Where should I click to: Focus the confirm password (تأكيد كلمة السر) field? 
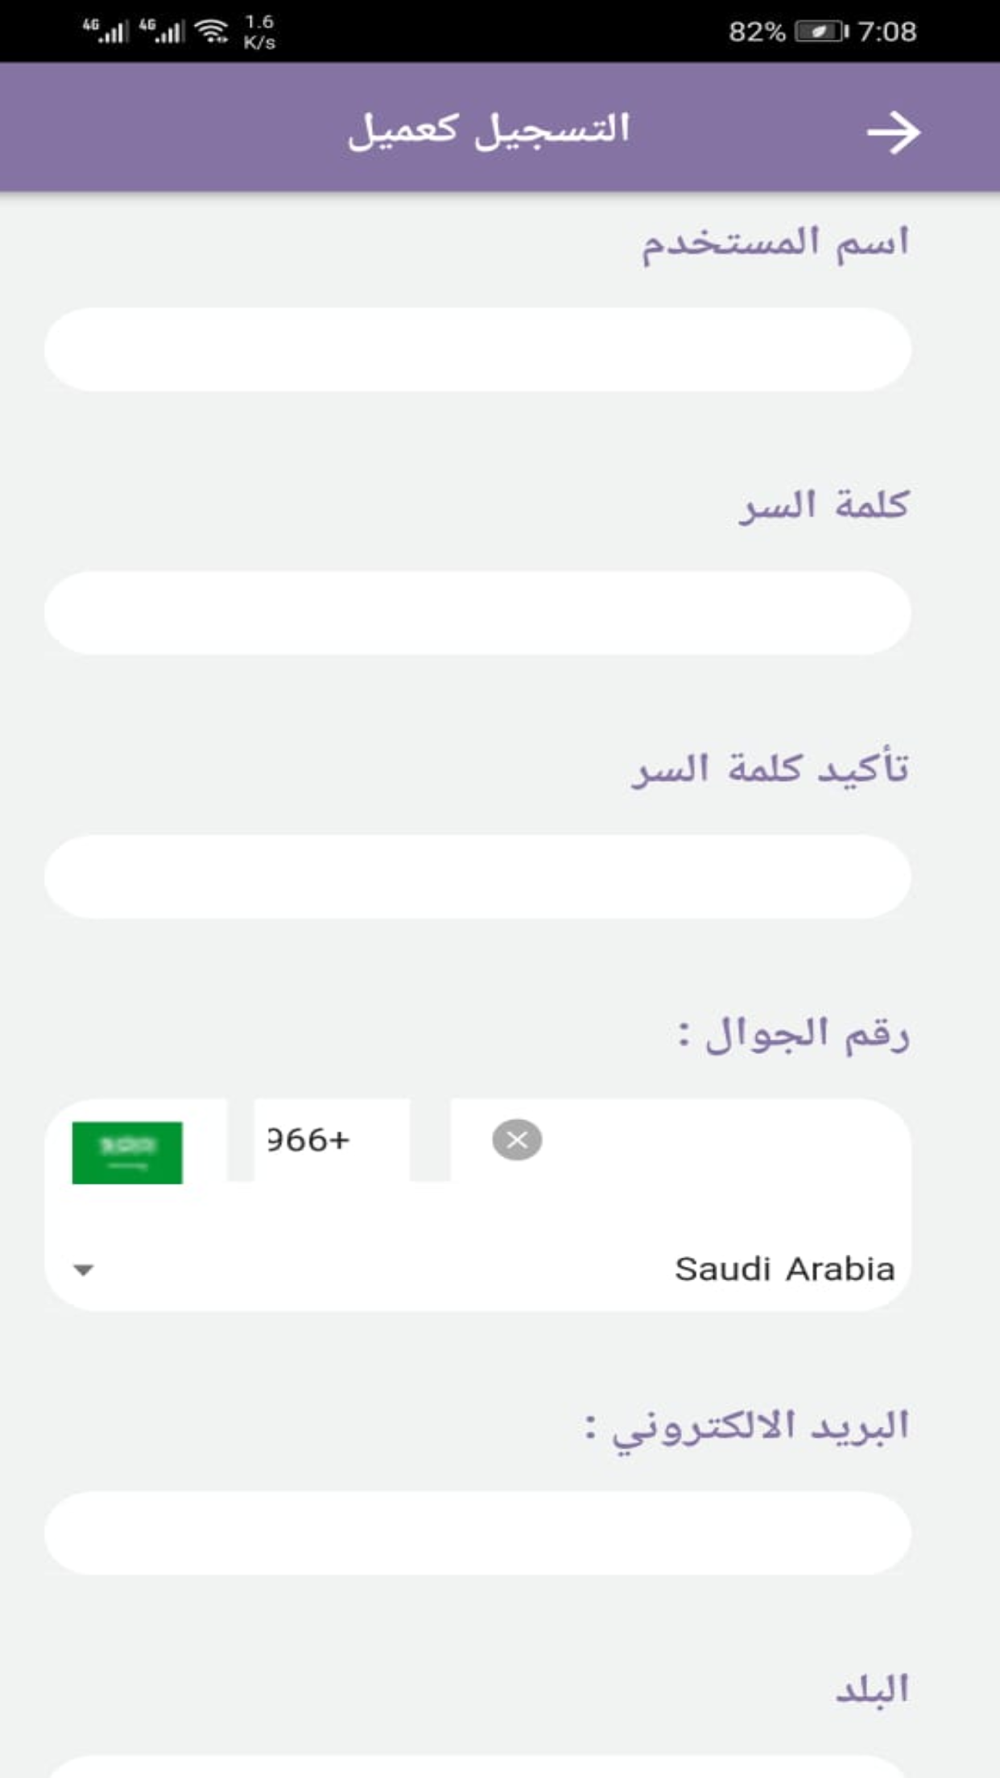[x=478, y=877]
